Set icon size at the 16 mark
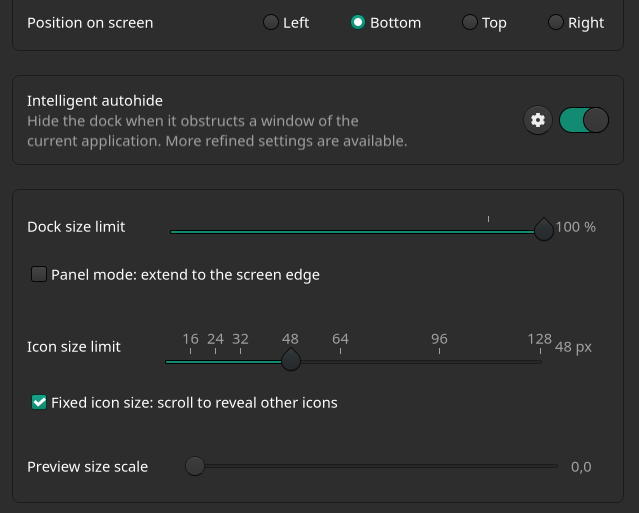639x513 pixels. pyautogui.click(x=191, y=360)
